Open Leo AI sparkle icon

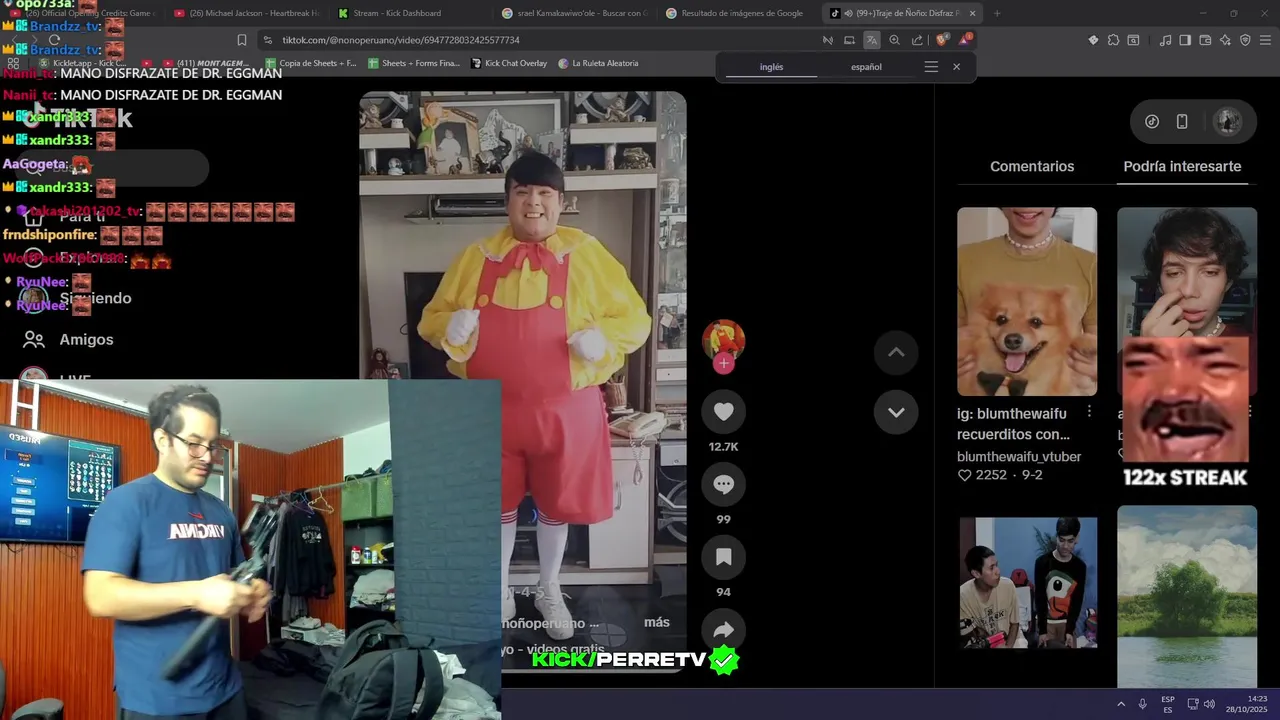(1225, 40)
